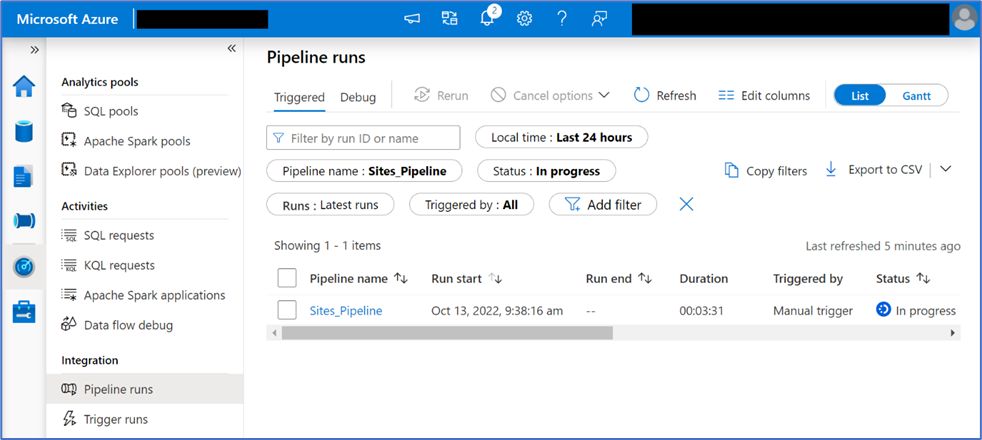This screenshot has height=440, width=982.
Task: Check the Sites_Pipeline row checkbox
Action: (287, 310)
